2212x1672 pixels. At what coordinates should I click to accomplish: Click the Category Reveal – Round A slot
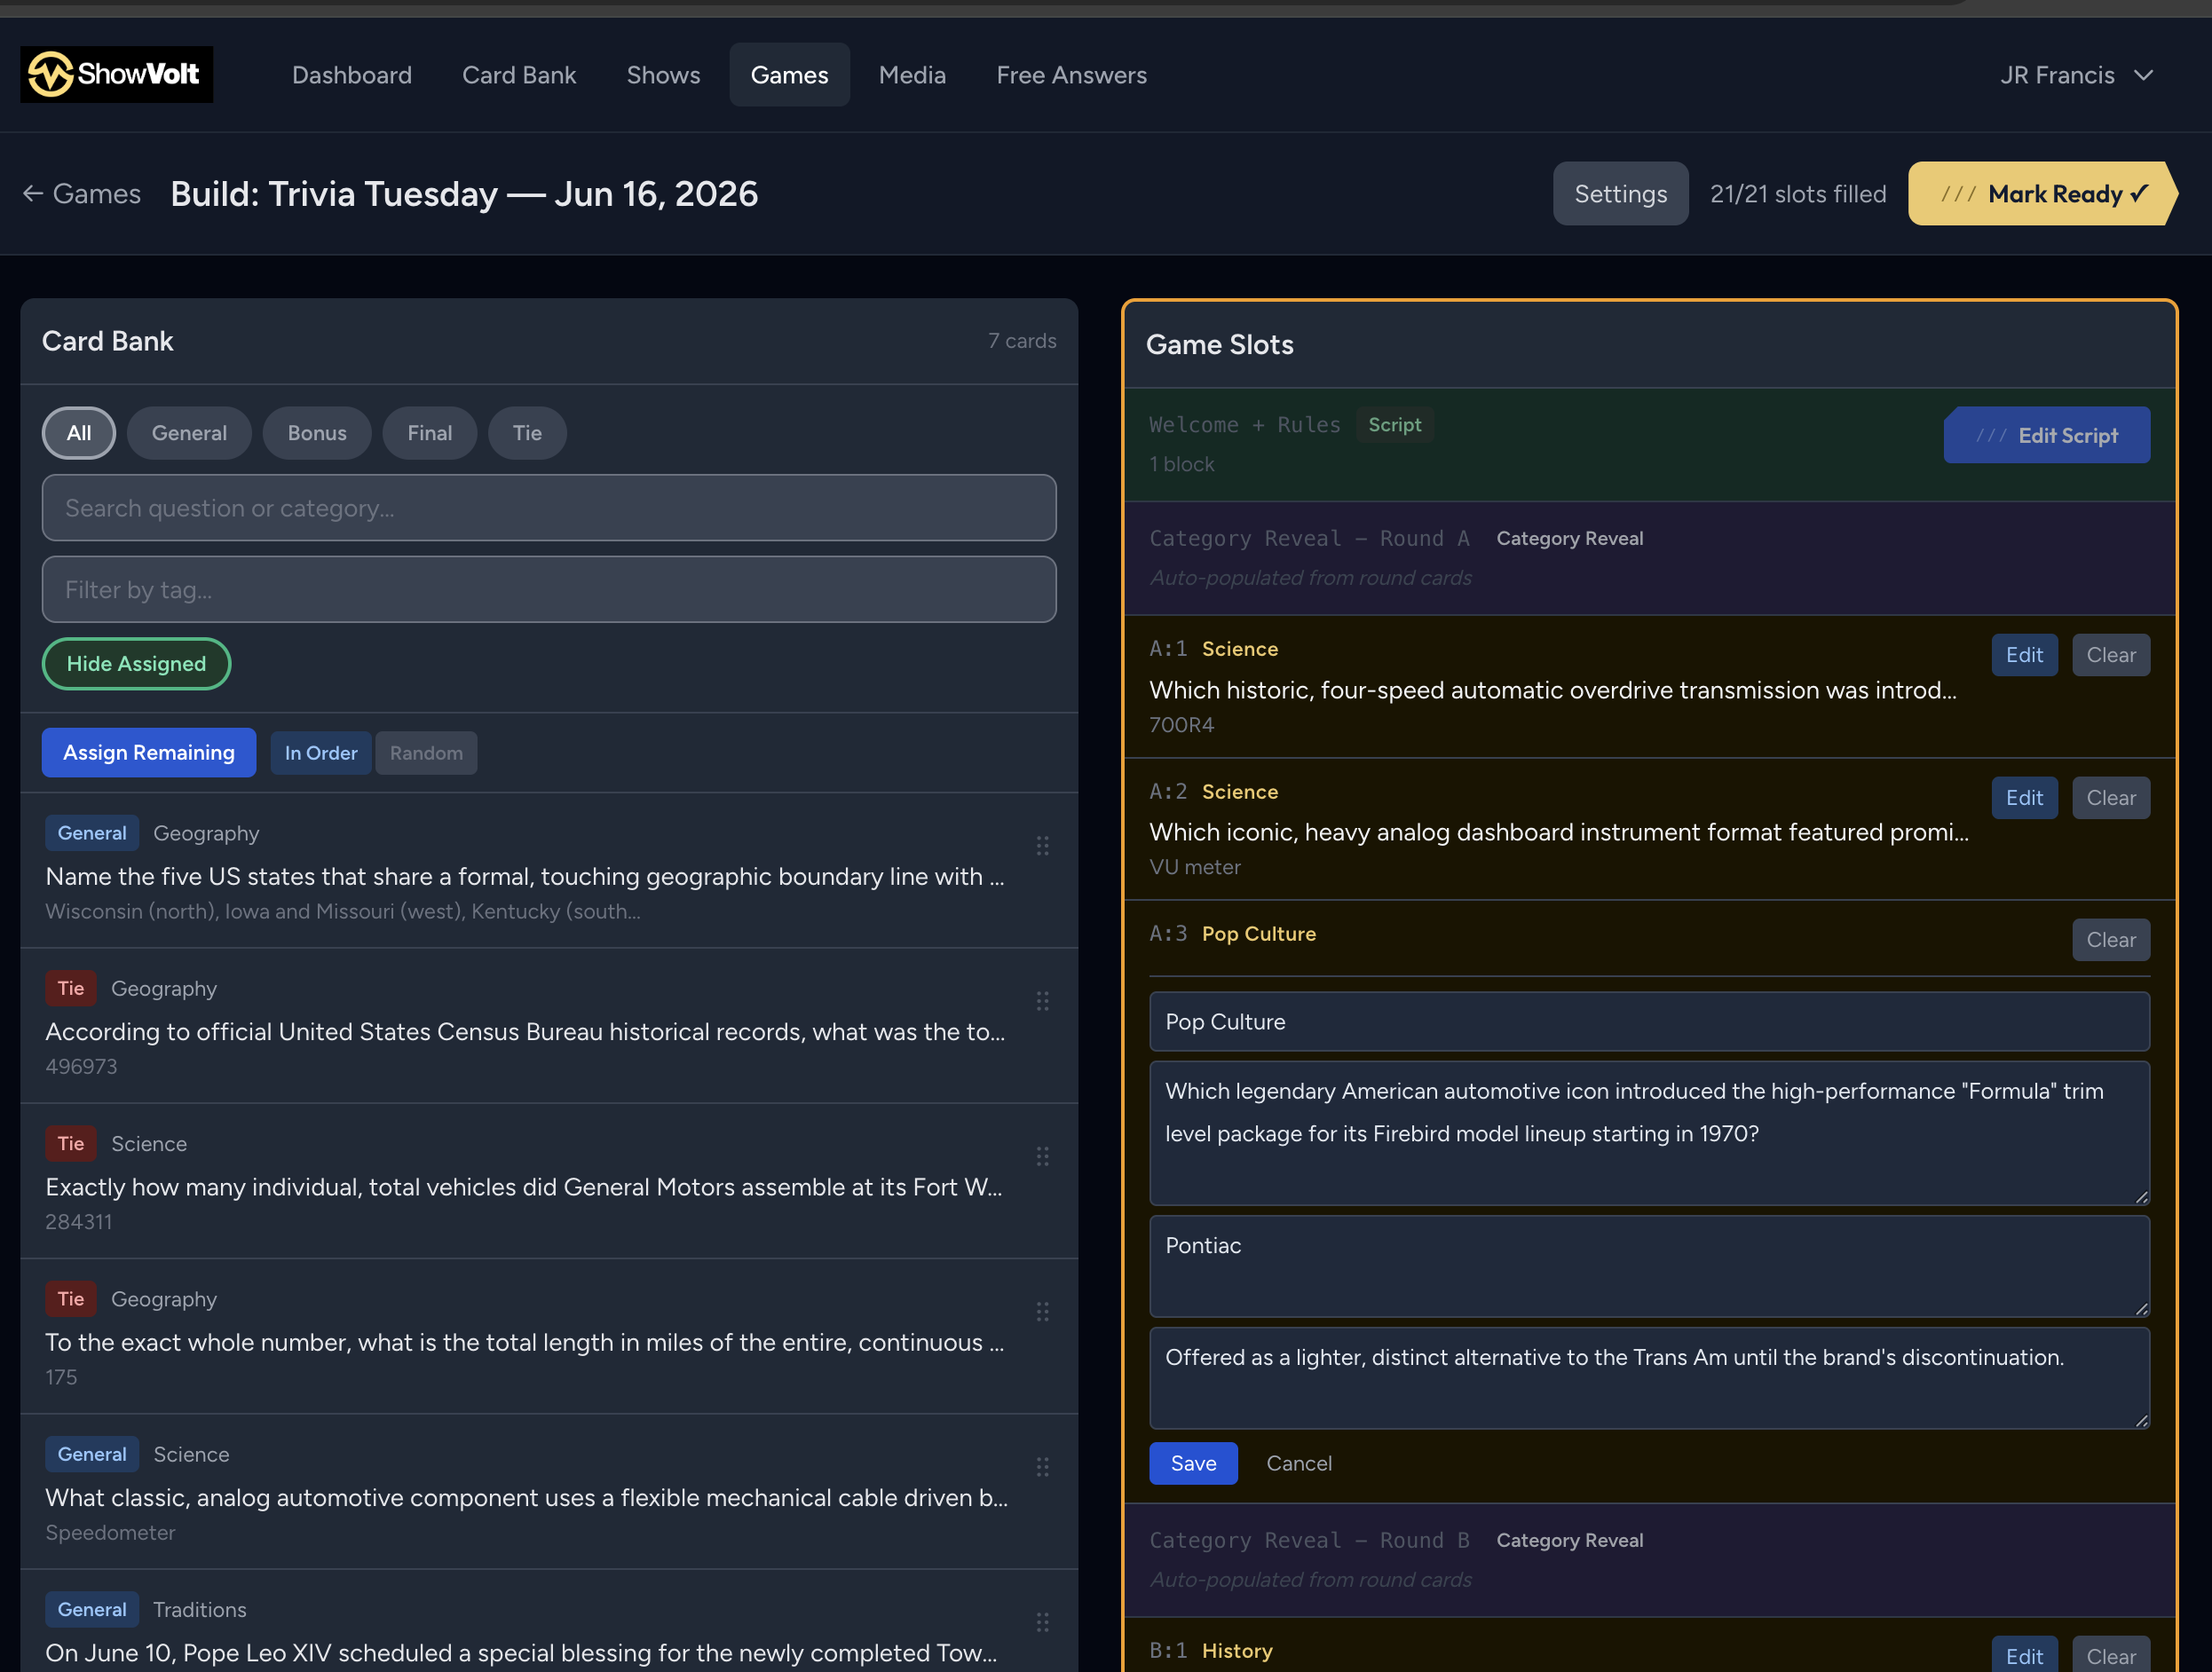[1649, 558]
